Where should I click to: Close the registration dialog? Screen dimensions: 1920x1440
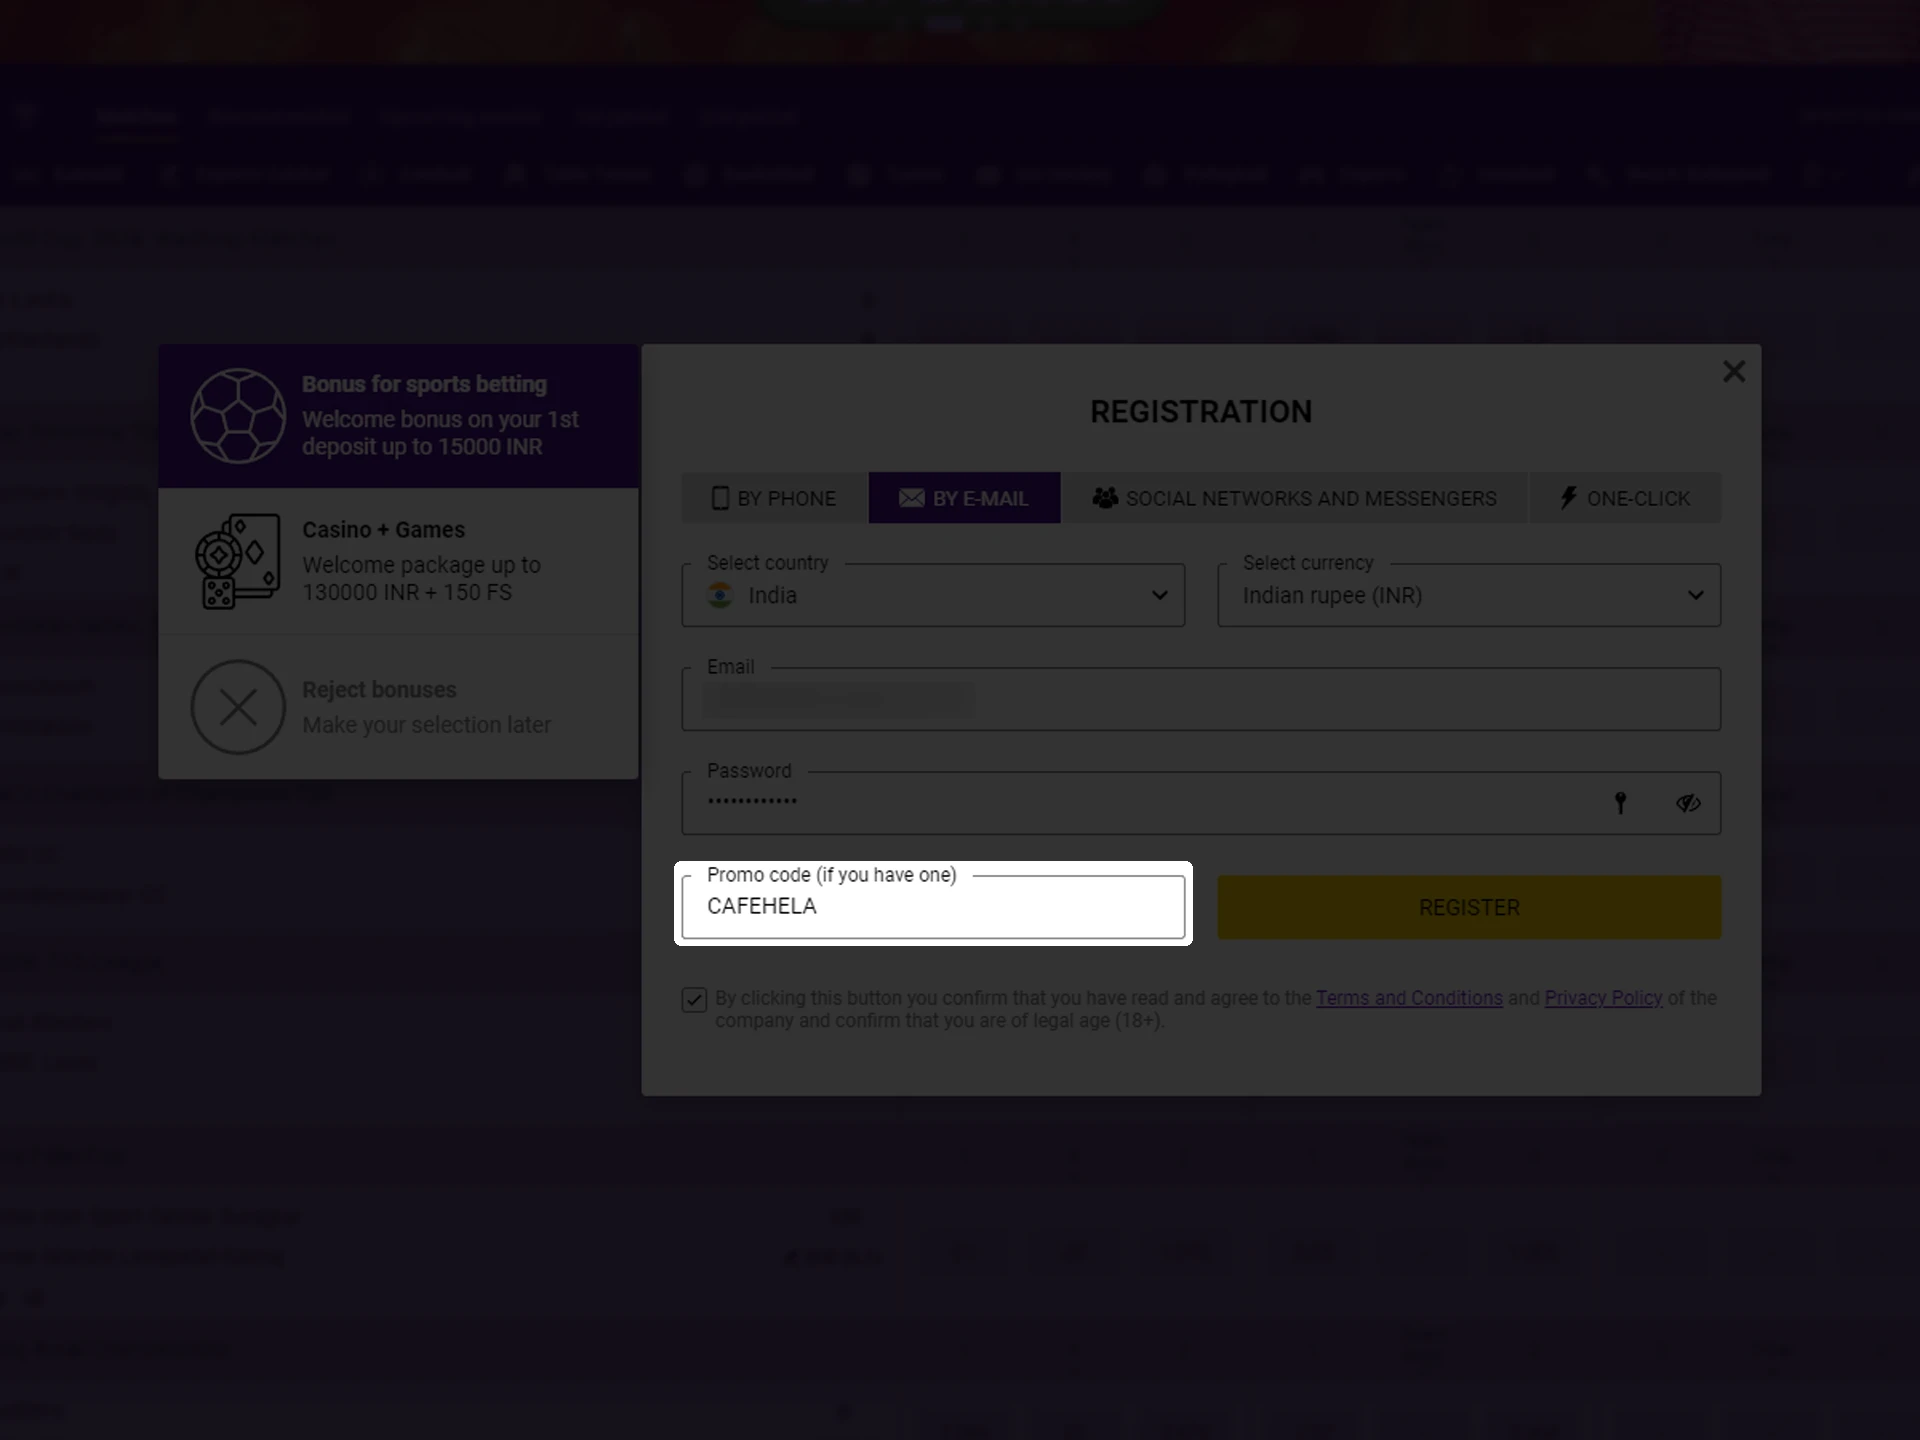coord(1734,371)
